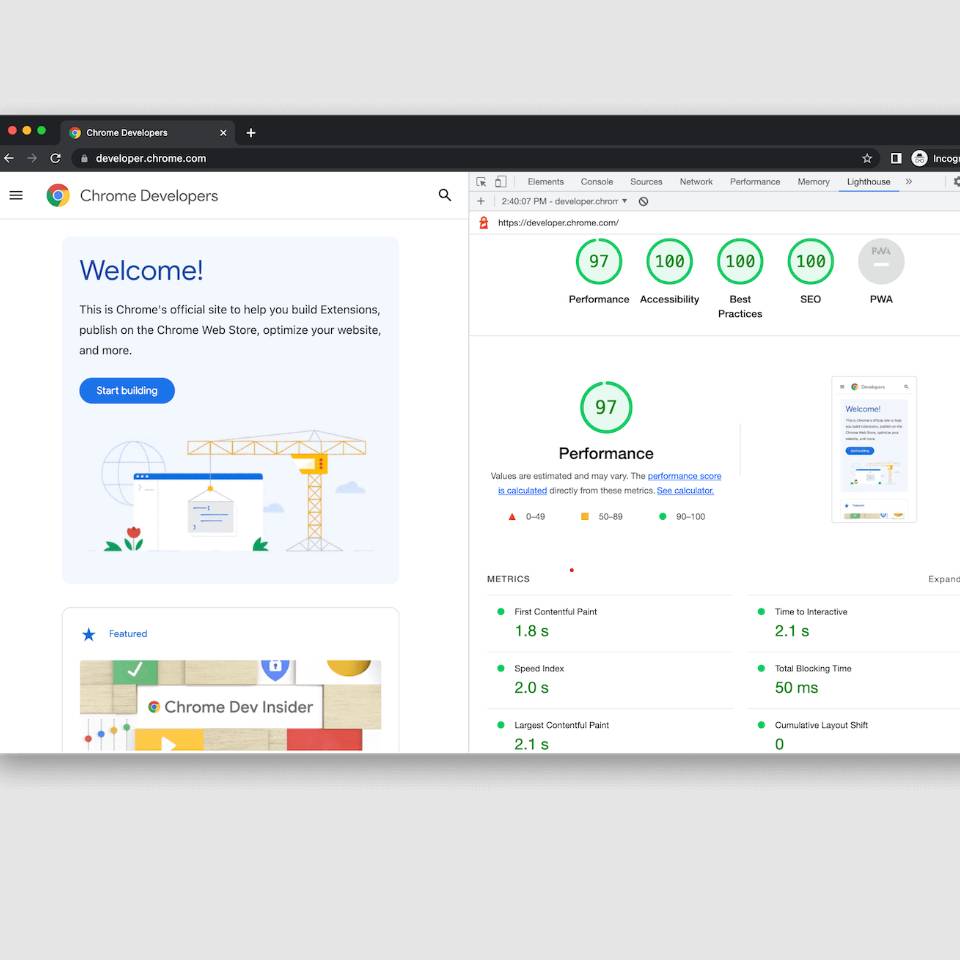Click Lighthouse logo beside report URL

point(484,223)
